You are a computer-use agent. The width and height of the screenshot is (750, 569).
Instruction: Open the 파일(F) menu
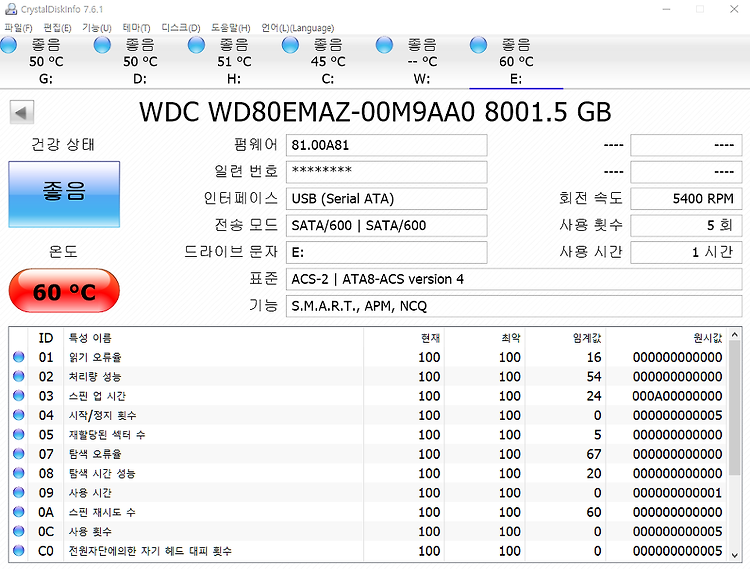pyautogui.click(x=18, y=28)
